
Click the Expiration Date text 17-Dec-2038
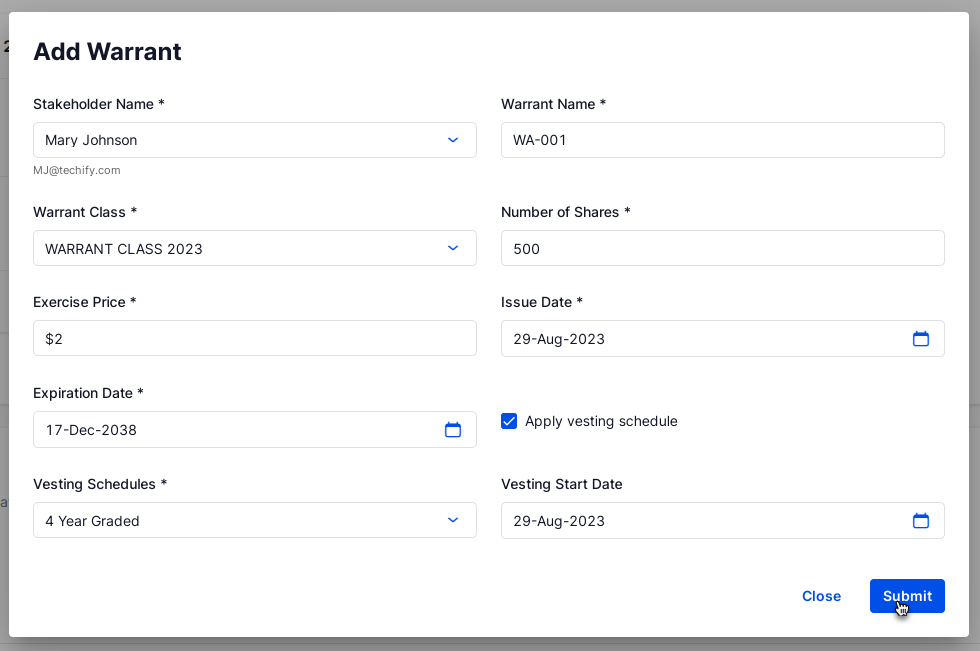tap(91, 430)
